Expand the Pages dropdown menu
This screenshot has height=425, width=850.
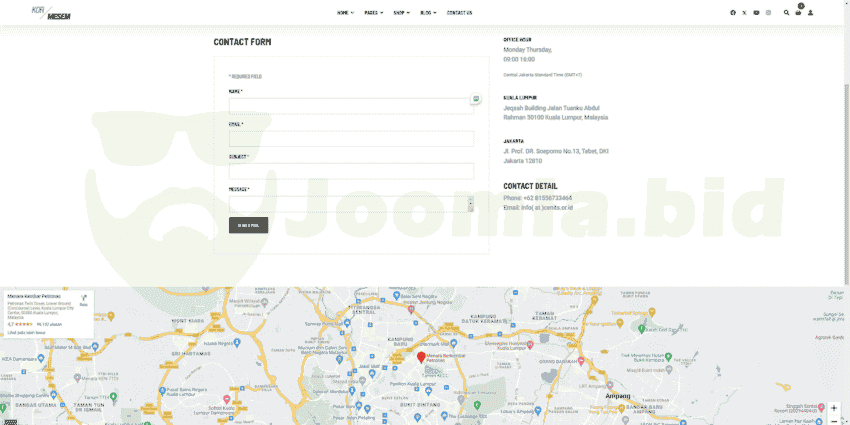click(373, 13)
